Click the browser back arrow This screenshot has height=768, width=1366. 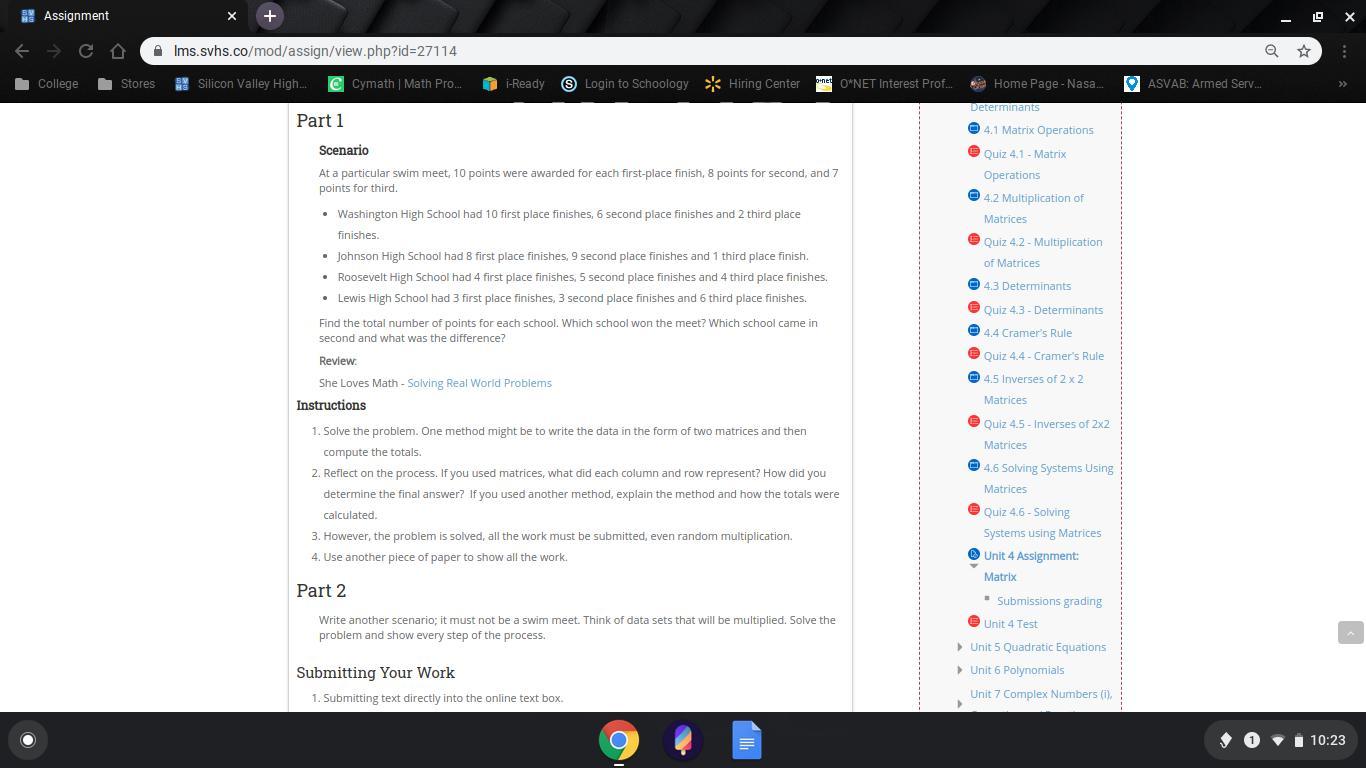pos(22,51)
